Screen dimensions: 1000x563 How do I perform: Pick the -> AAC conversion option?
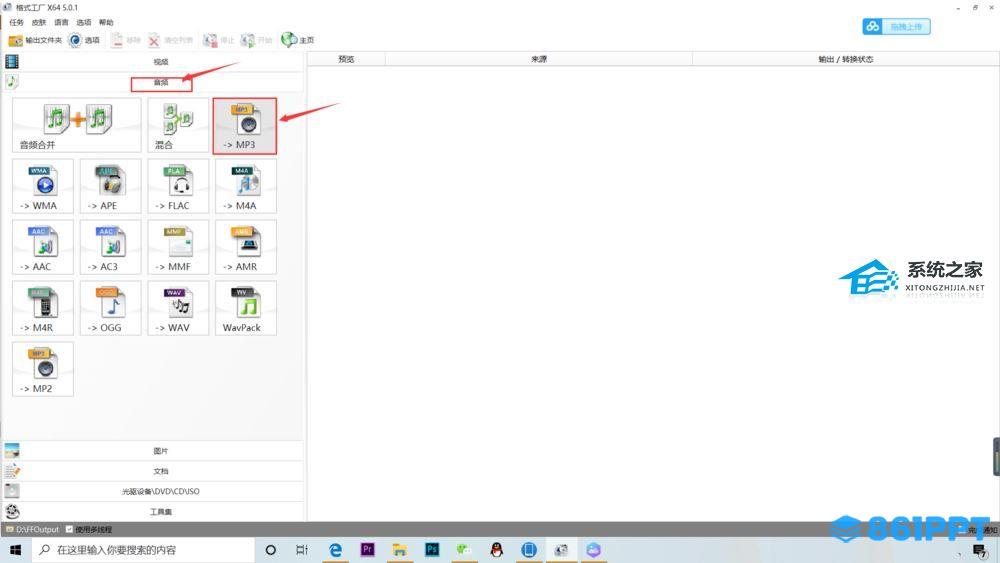click(43, 247)
